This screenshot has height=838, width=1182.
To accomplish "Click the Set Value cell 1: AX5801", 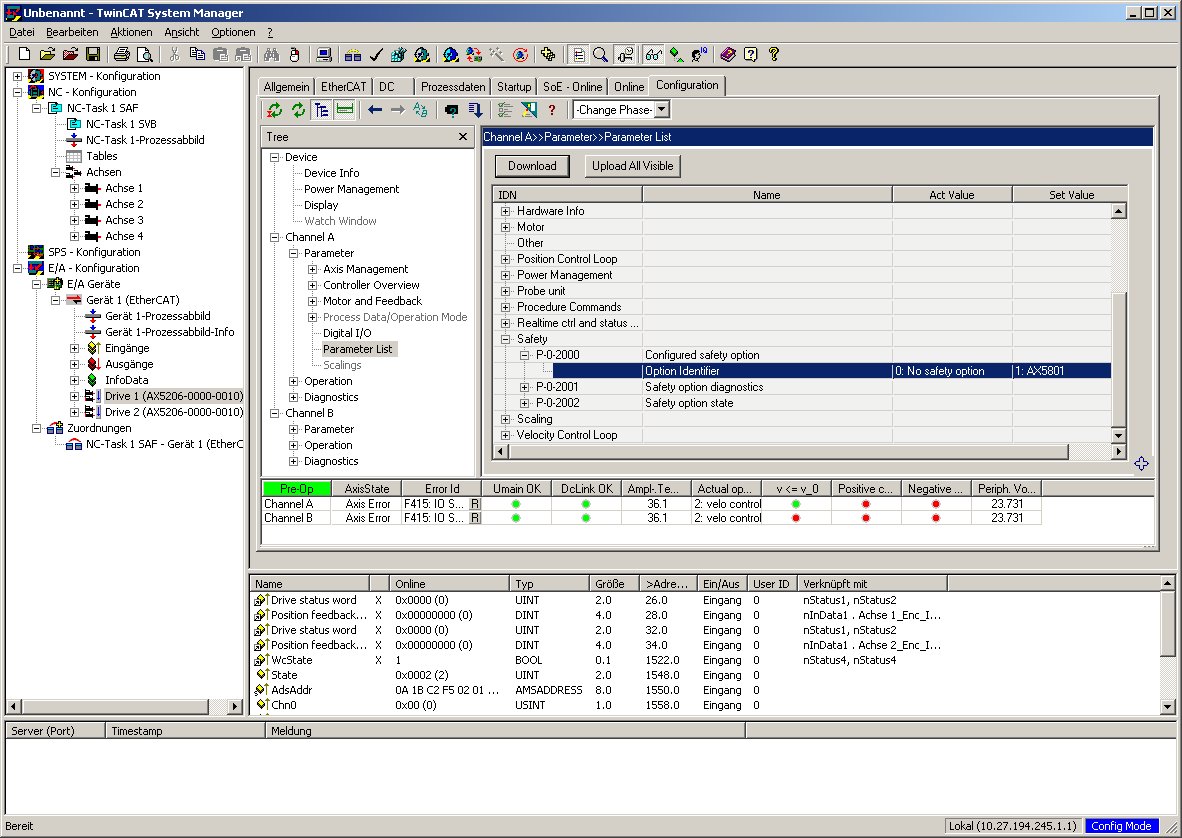I will [1061, 371].
